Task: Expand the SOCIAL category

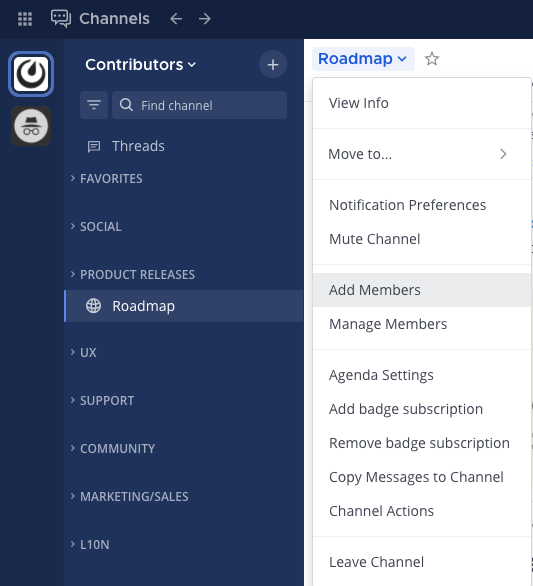Action: [96, 226]
